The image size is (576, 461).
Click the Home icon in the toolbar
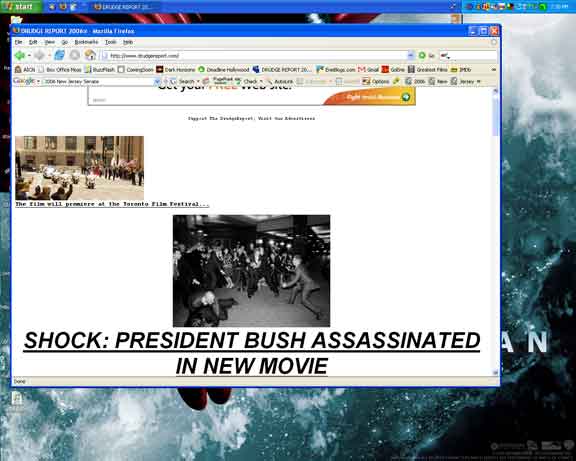(x=90, y=55)
